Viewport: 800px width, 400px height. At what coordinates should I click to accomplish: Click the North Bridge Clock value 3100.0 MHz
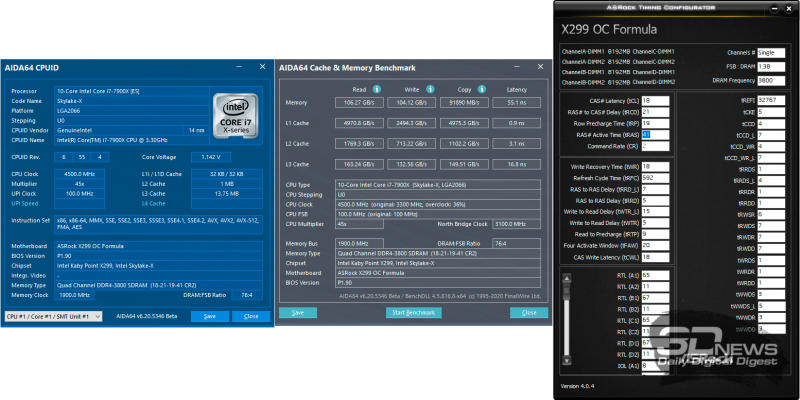[516, 224]
